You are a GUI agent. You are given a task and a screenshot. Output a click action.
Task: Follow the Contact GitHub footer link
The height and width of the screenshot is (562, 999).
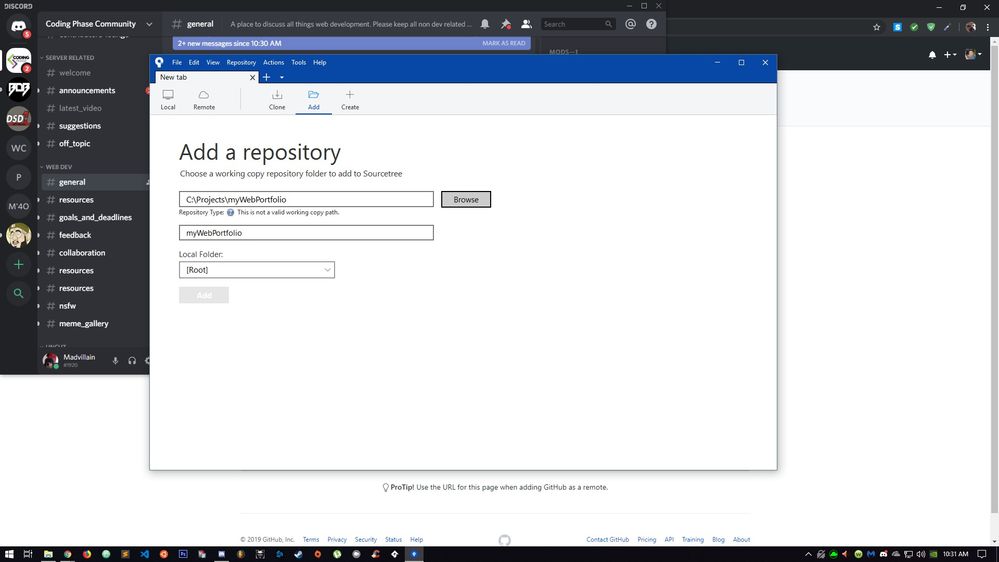tap(607, 540)
